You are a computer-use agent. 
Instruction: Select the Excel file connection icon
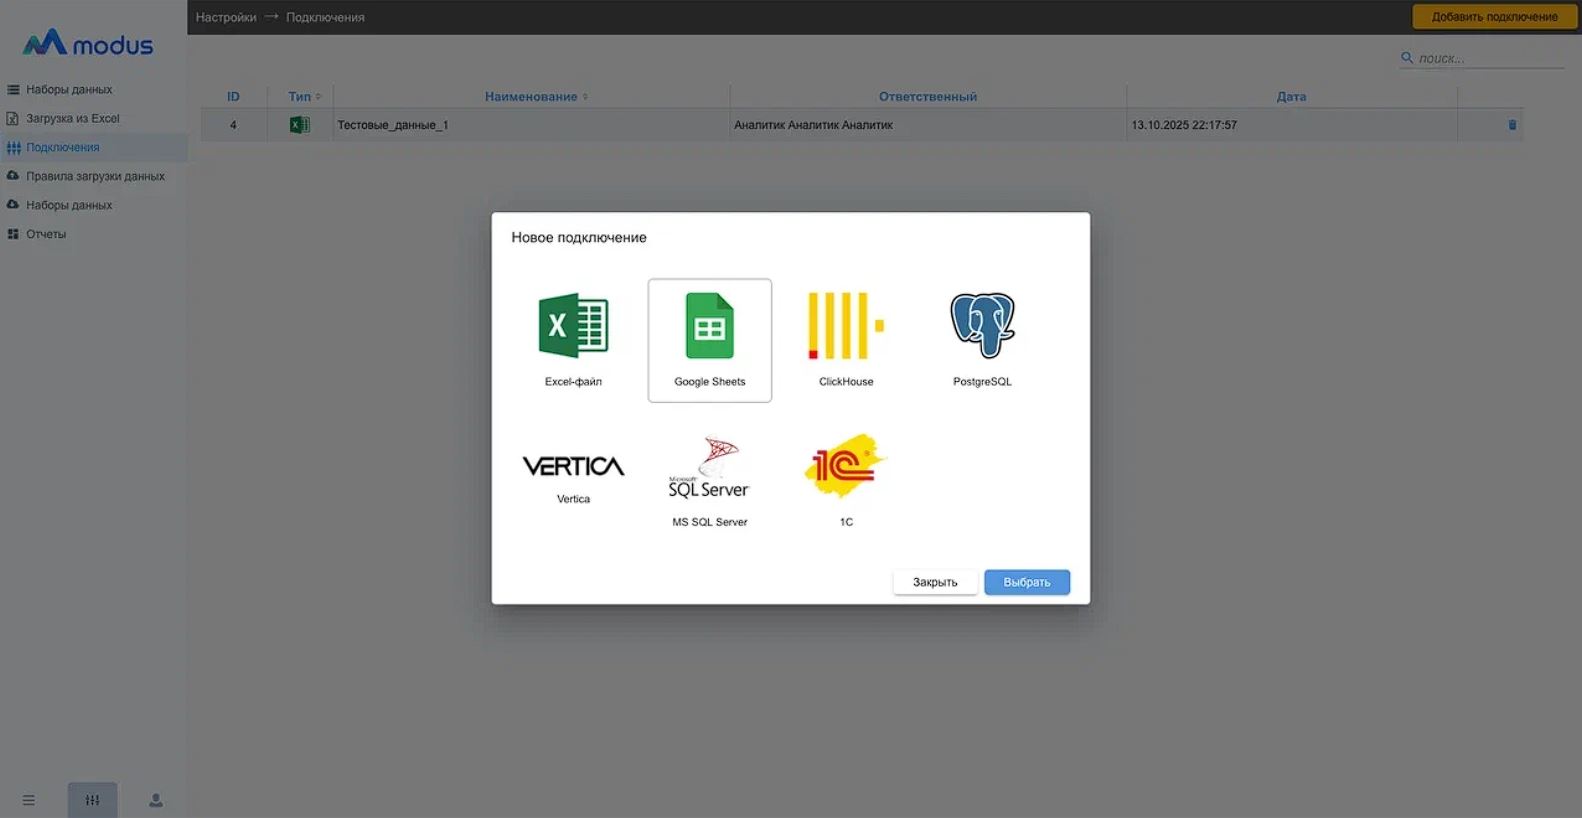point(573,326)
